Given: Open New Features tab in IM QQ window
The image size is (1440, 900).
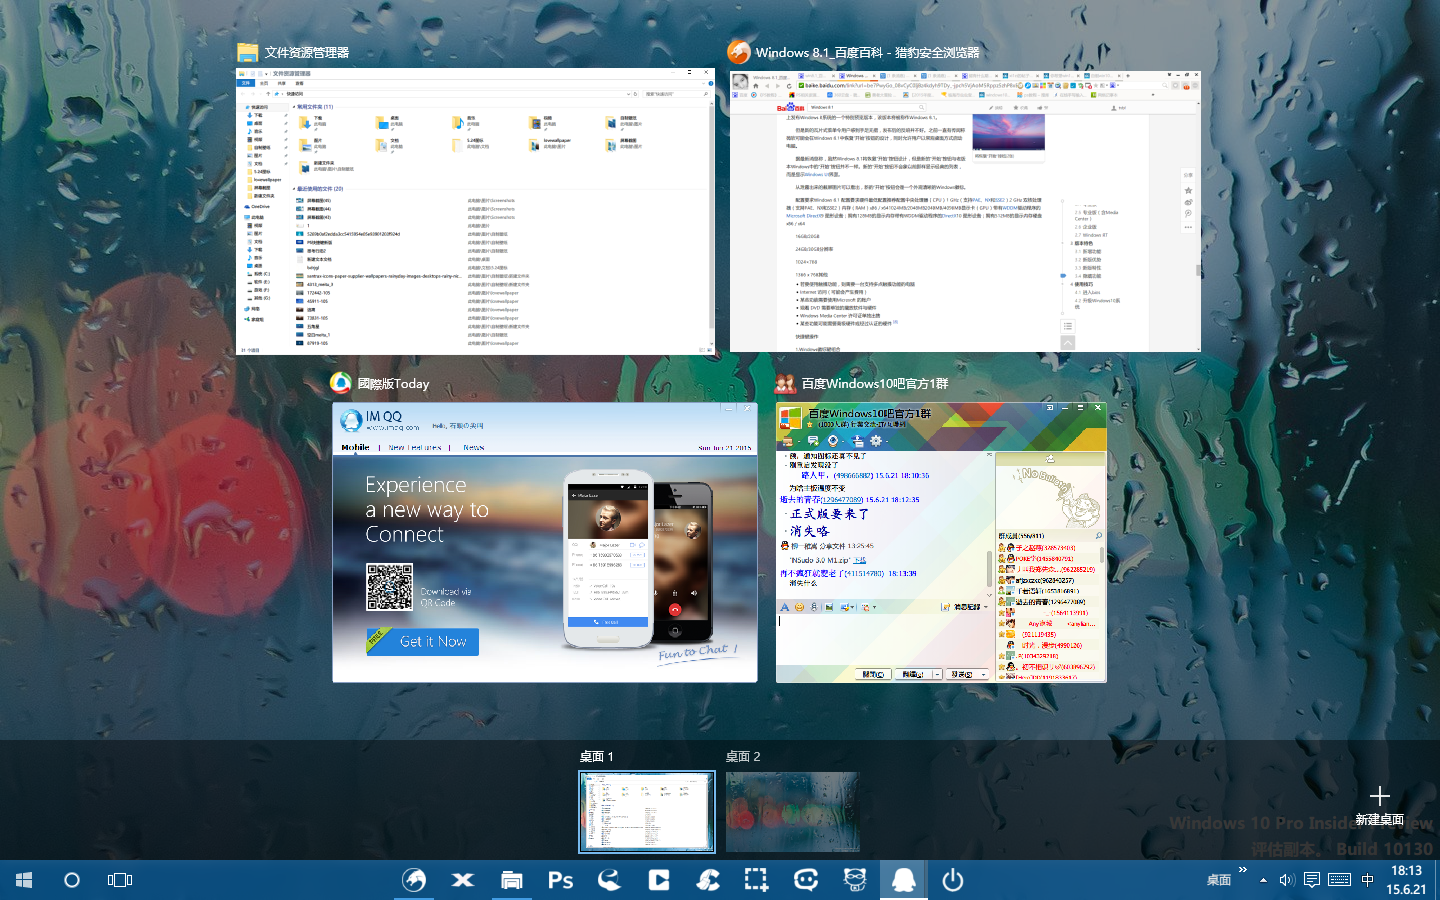Looking at the screenshot, I should click(x=414, y=447).
